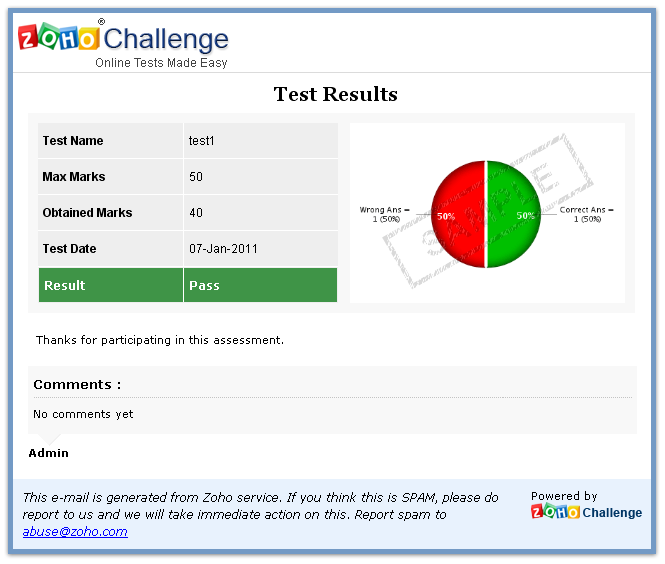
Task: Click the green Correct Answers pie slice
Action: (513, 215)
